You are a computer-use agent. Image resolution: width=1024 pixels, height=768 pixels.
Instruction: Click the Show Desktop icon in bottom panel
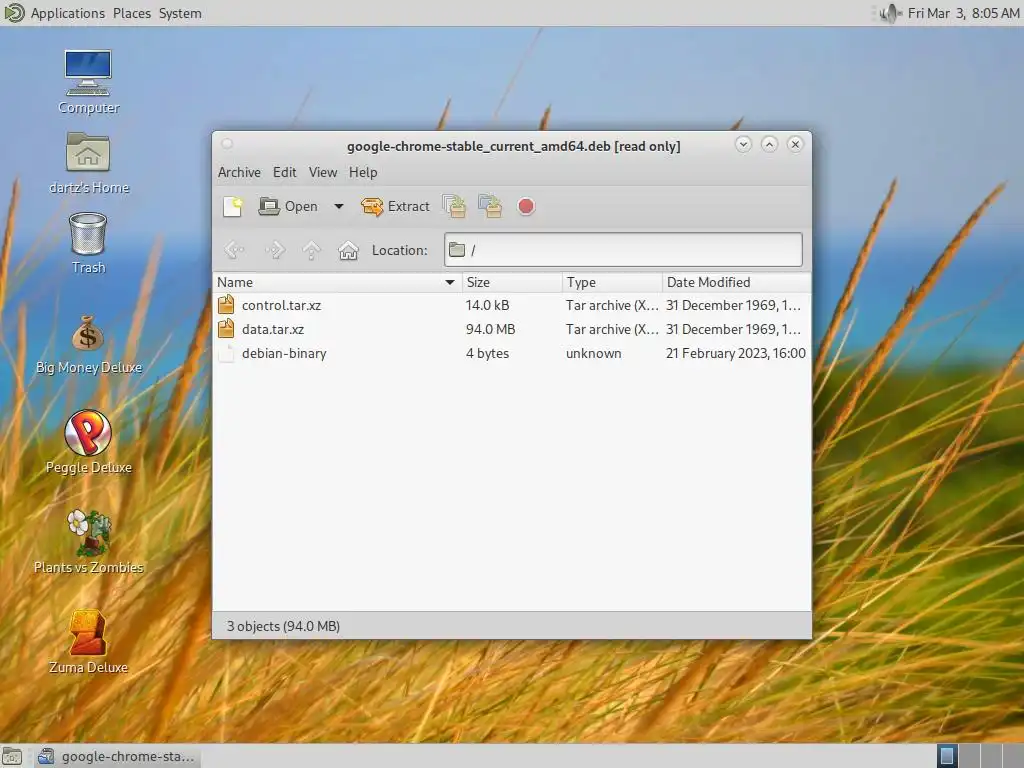tap(12, 756)
